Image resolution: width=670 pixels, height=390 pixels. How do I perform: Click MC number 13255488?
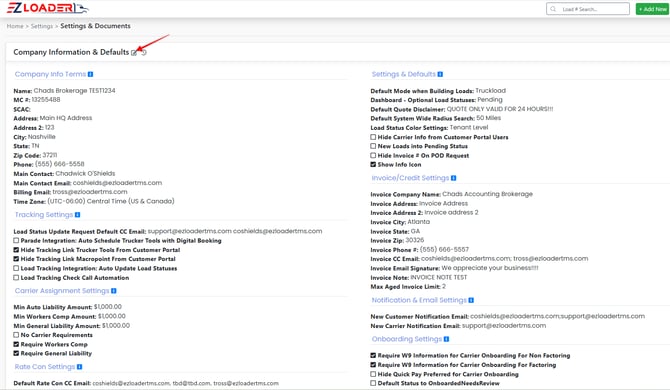coord(46,100)
